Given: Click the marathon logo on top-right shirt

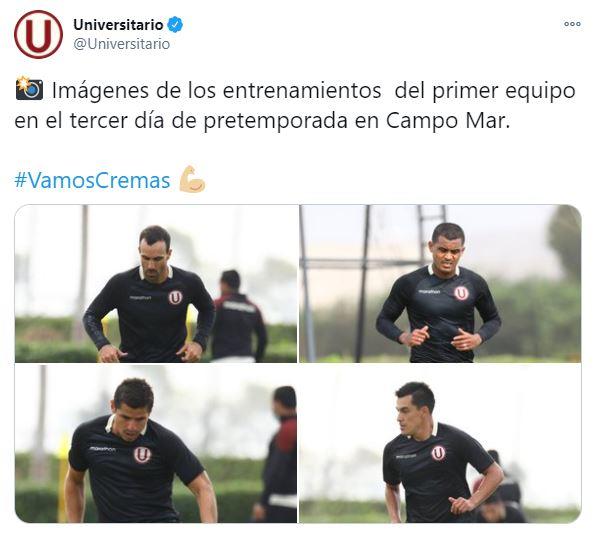Looking at the screenshot, I should (x=430, y=291).
